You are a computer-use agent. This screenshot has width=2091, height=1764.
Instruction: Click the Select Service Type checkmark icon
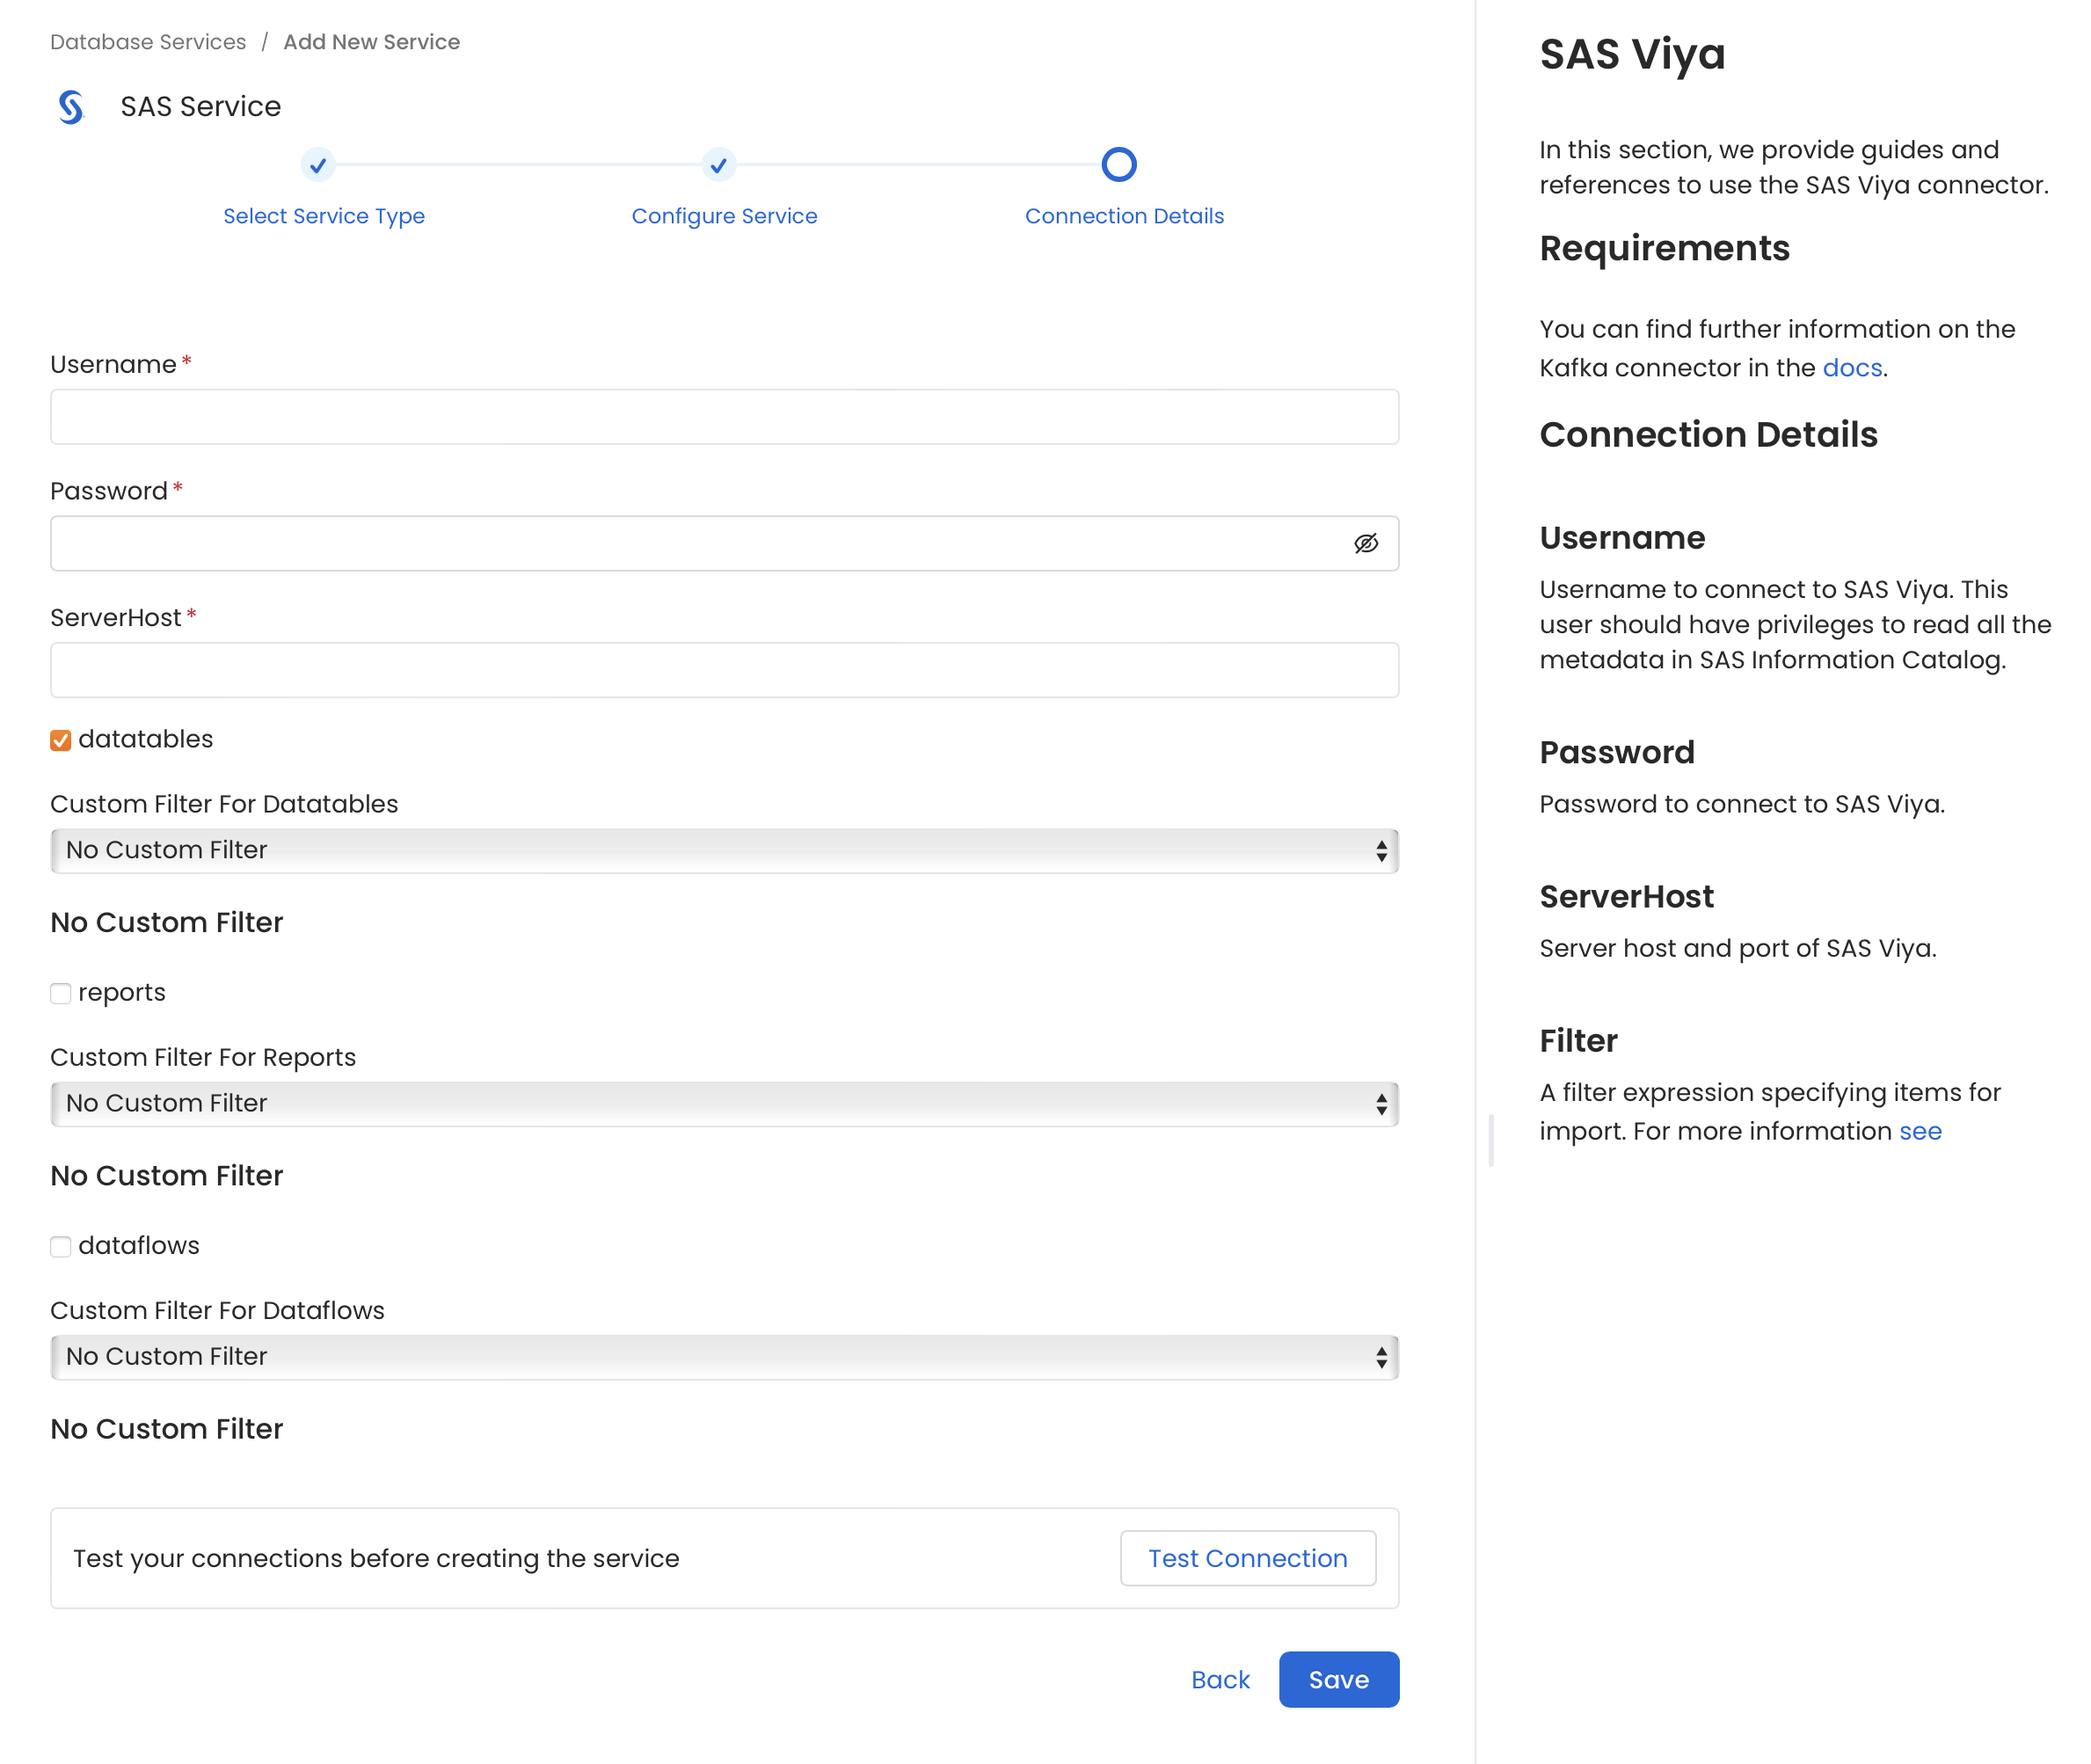tap(318, 165)
